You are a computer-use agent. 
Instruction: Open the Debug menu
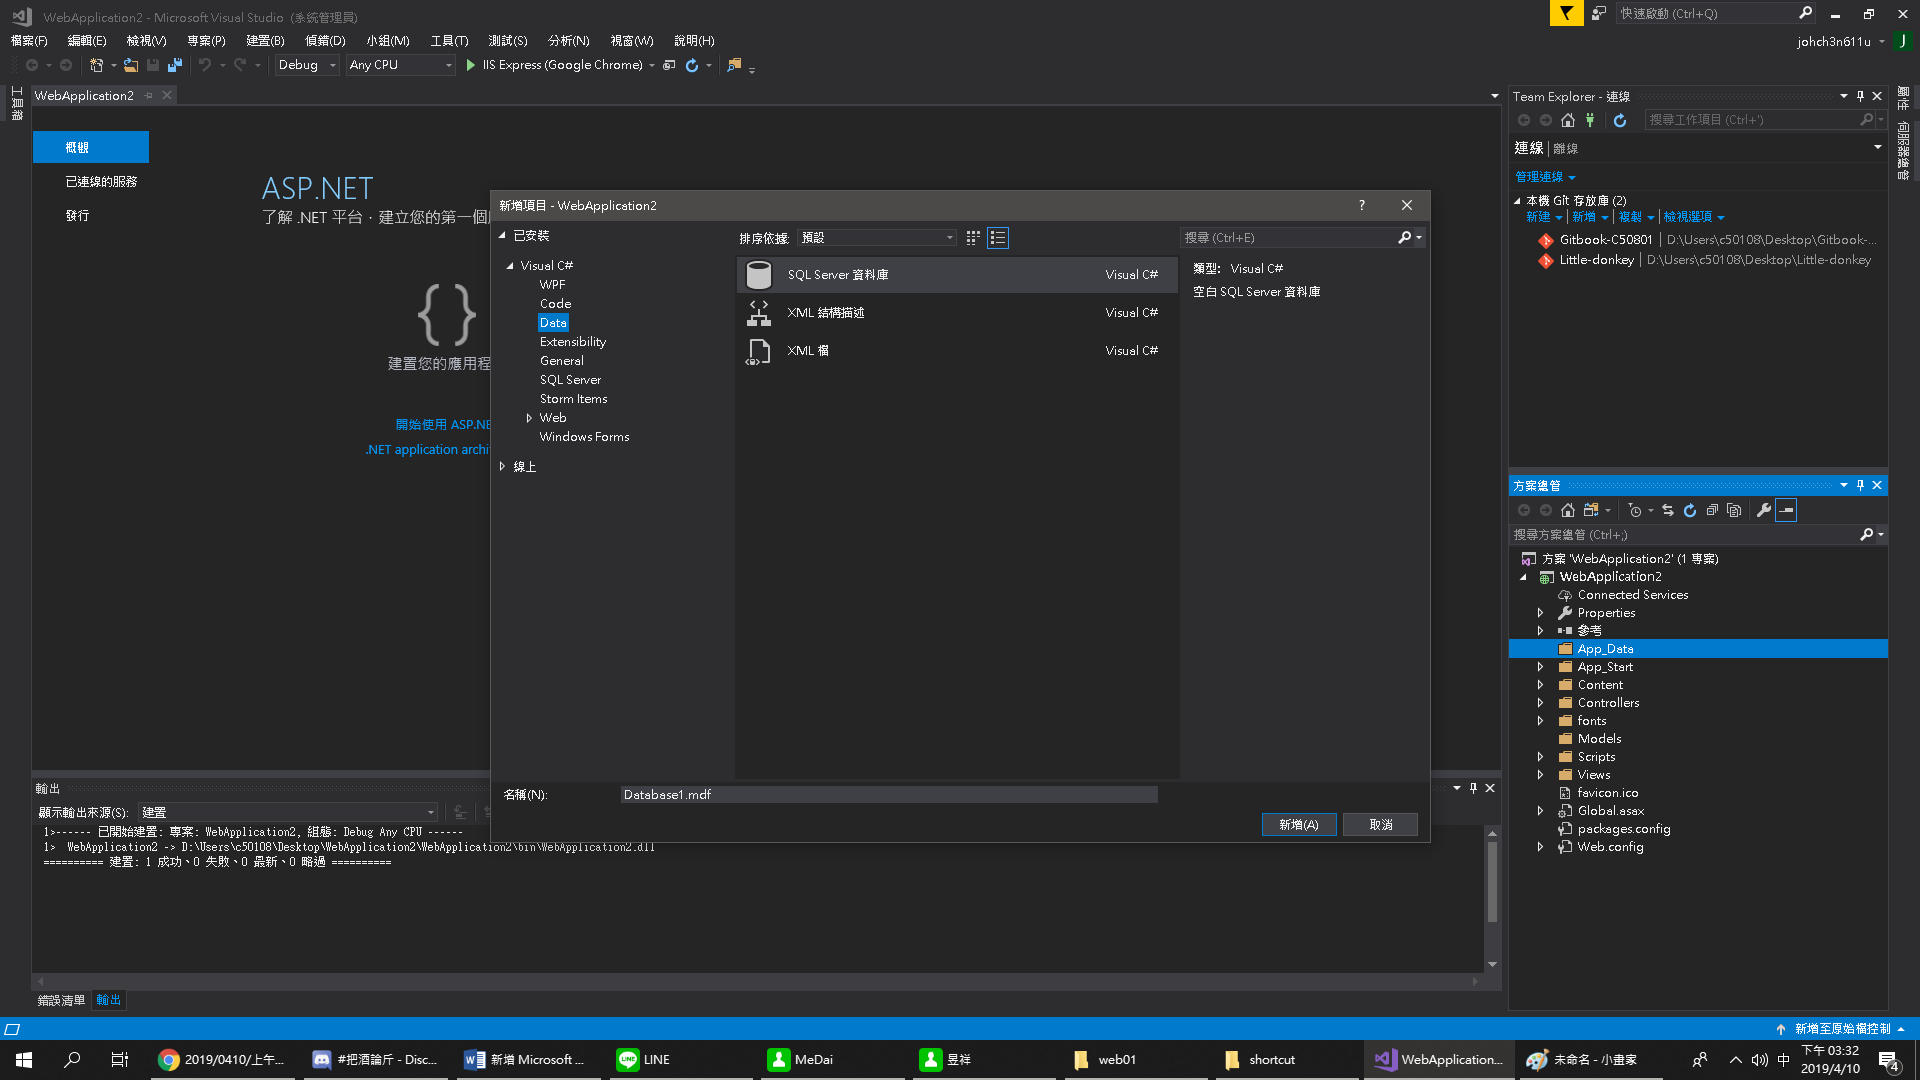325,41
